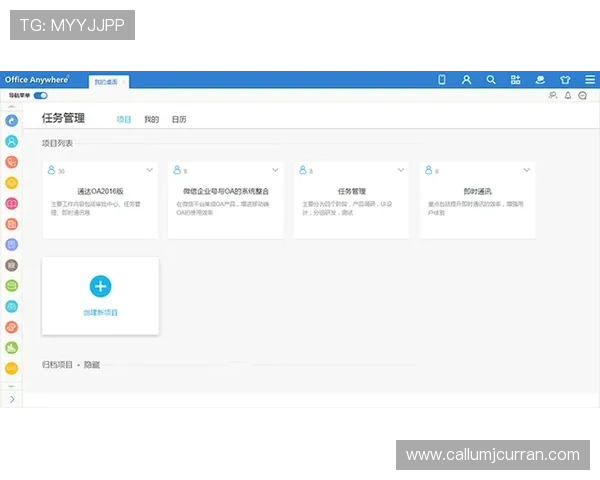Screen dimensions: 600x480
Task: Switch to the 我的 tab
Action: tap(151, 119)
